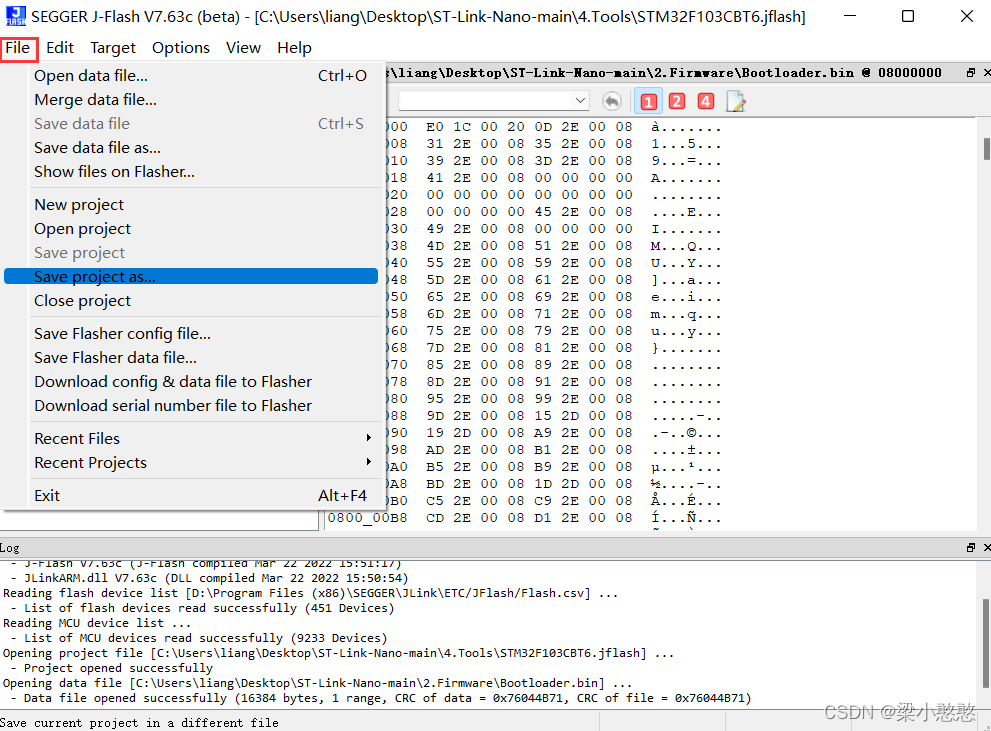
Task: Click address 0800_00B8 in hex view
Action: (x=367, y=518)
